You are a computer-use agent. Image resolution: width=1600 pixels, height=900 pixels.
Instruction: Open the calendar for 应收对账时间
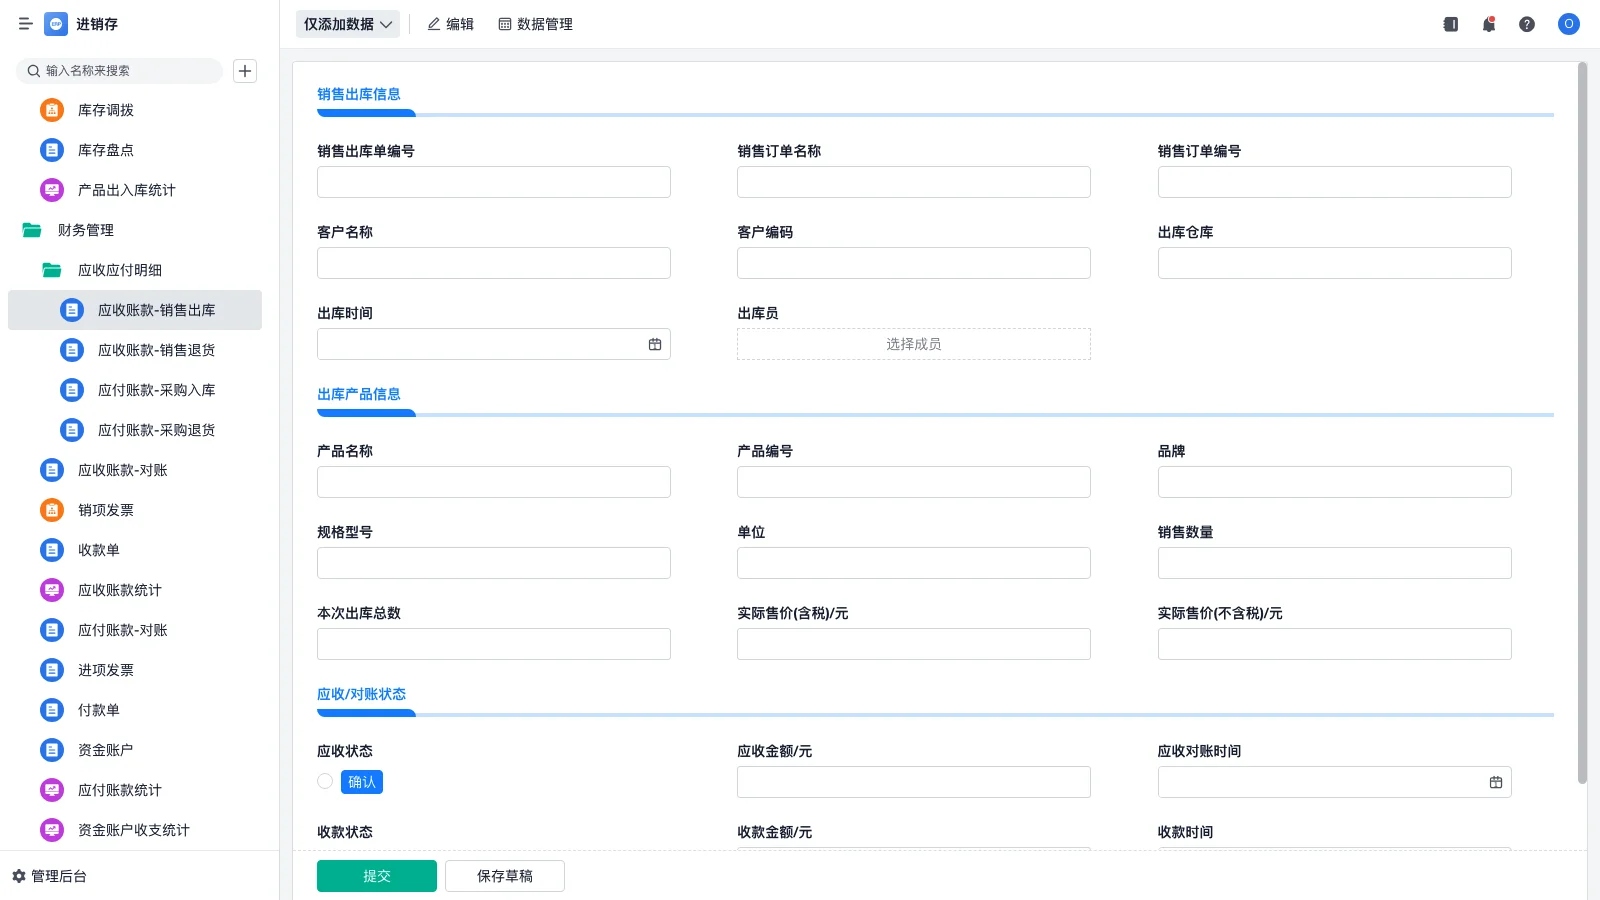[1496, 781]
